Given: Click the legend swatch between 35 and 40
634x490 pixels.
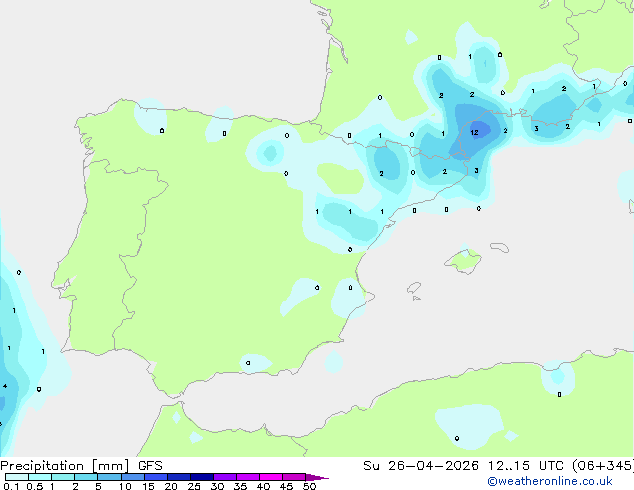Looking at the screenshot, I should click(x=248, y=477).
